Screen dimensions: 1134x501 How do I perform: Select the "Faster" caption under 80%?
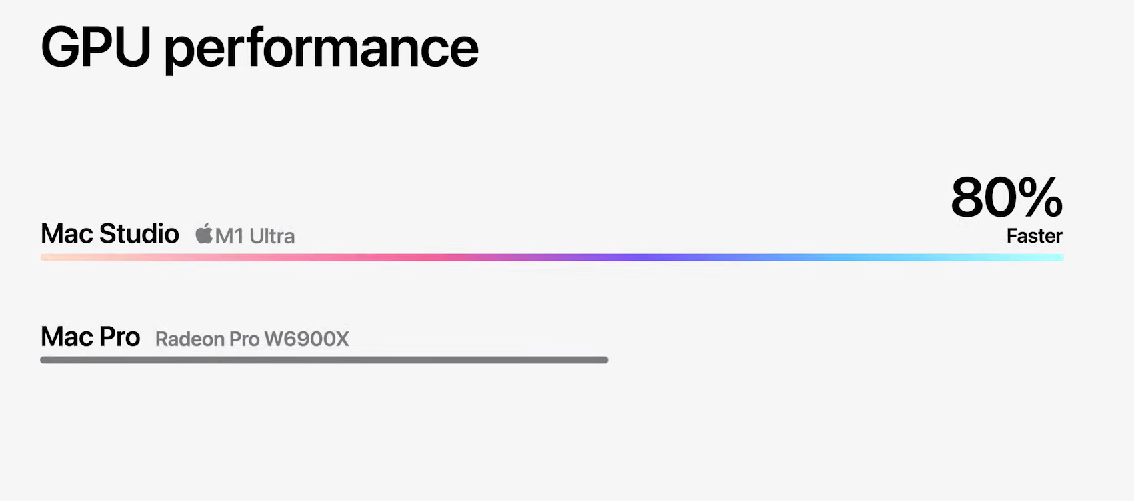click(x=1034, y=236)
